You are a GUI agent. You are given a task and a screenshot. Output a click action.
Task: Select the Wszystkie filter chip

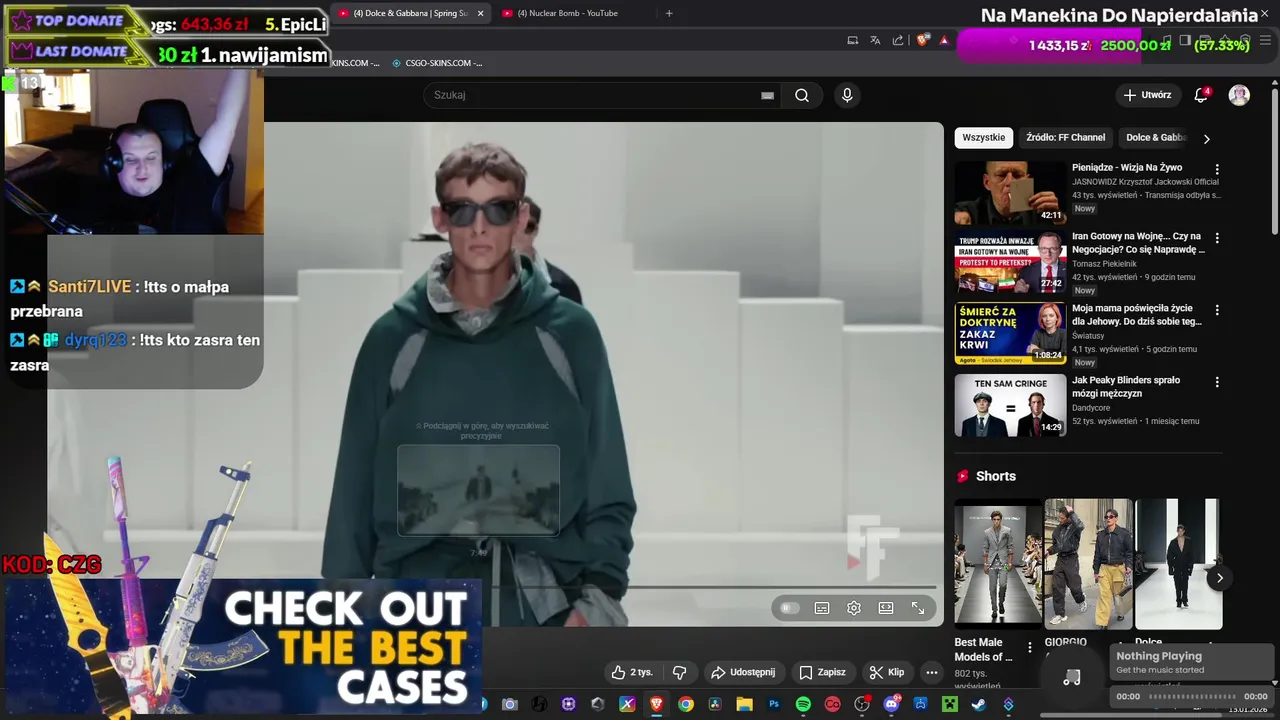[x=984, y=138]
